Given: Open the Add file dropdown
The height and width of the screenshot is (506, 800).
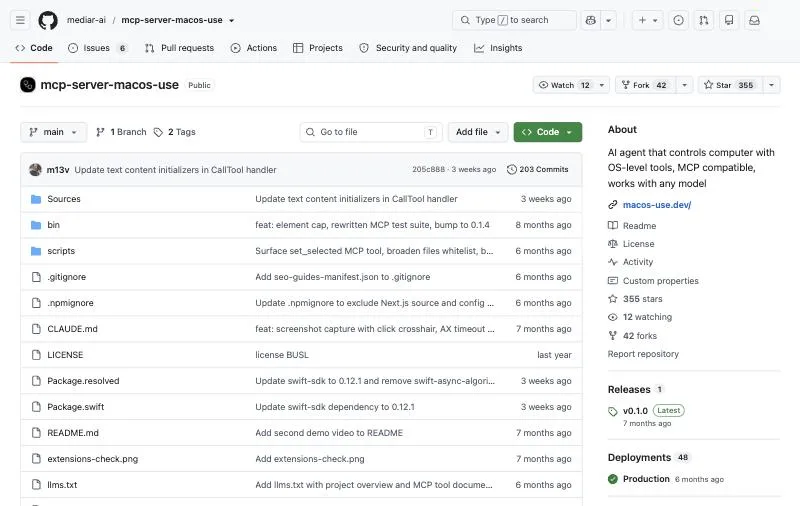Looking at the screenshot, I should pos(478,132).
